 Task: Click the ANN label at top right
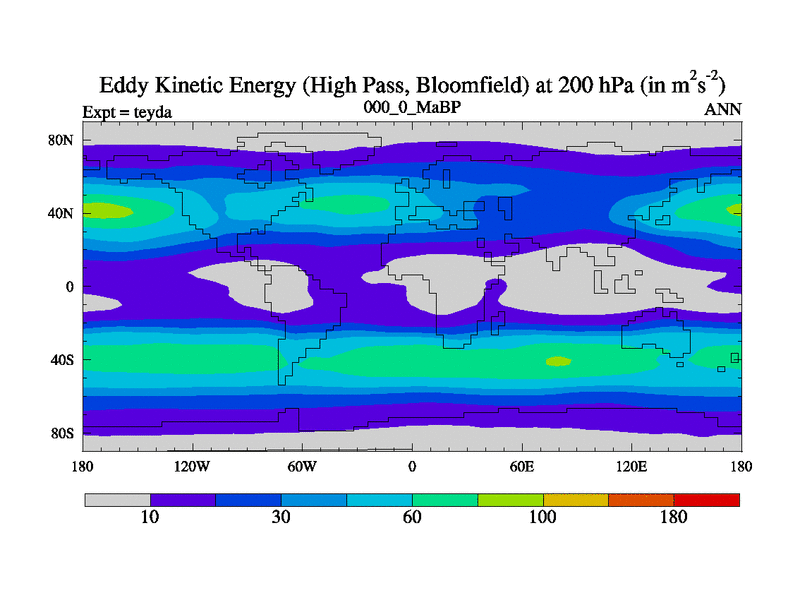pos(722,112)
